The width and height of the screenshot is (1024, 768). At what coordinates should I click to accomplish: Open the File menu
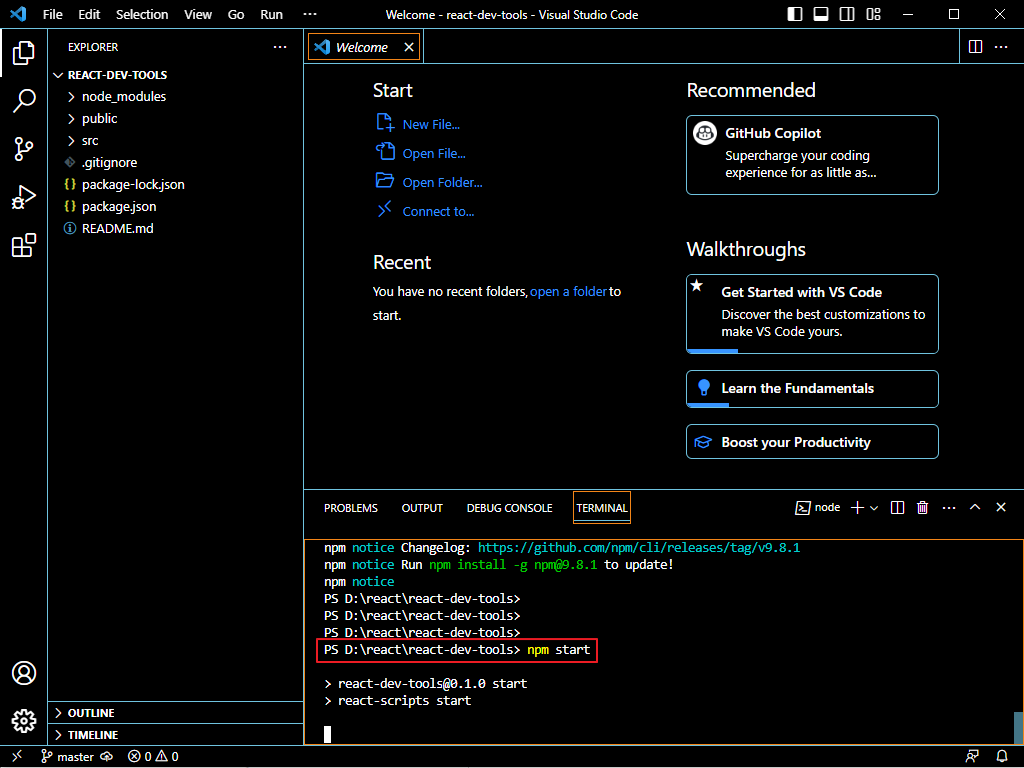coord(52,14)
